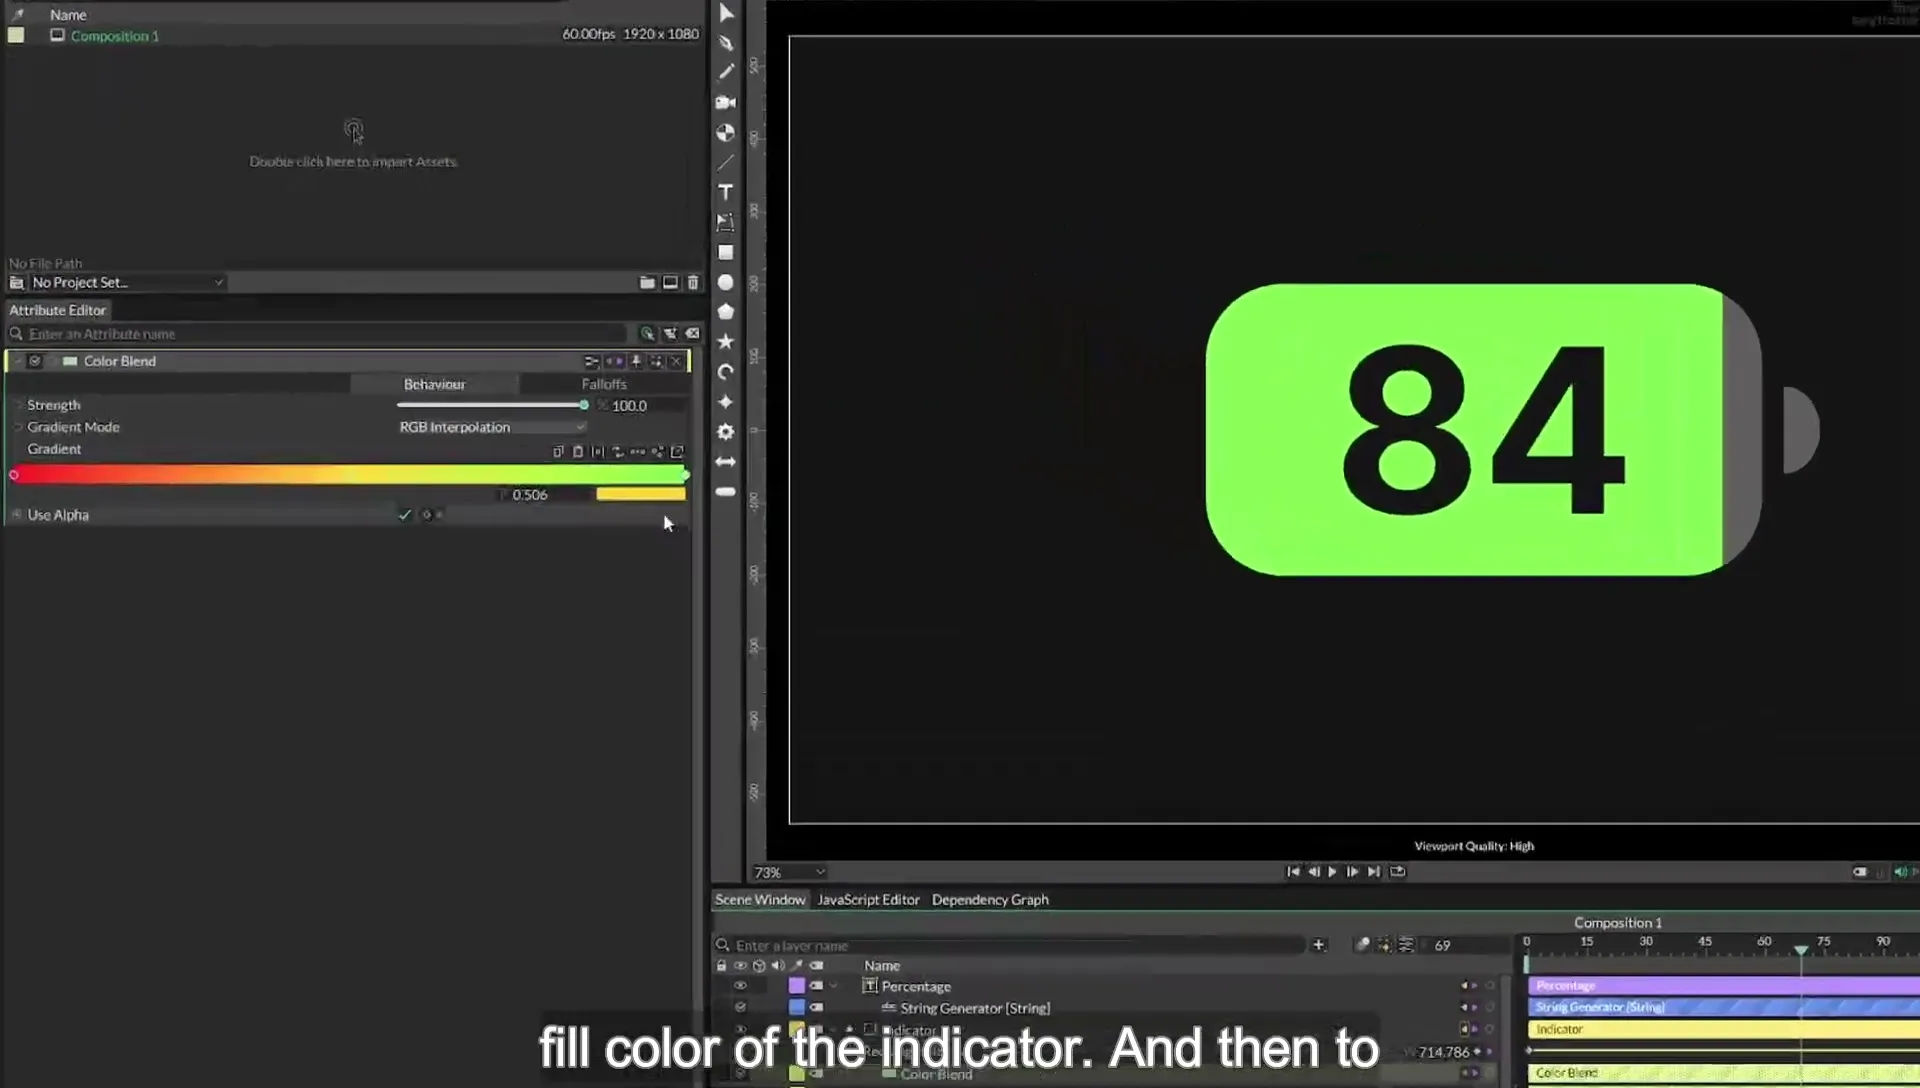Viewport: 1920px width, 1088px height.
Task: Switch to the Behaviour tab
Action: point(434,384)
